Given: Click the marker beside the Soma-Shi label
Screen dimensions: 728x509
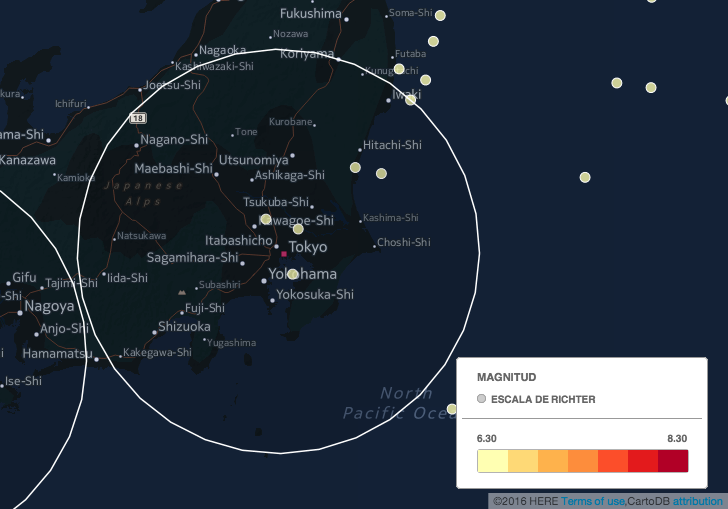Looking at the screenshot, I should click(x=439, y=15).
